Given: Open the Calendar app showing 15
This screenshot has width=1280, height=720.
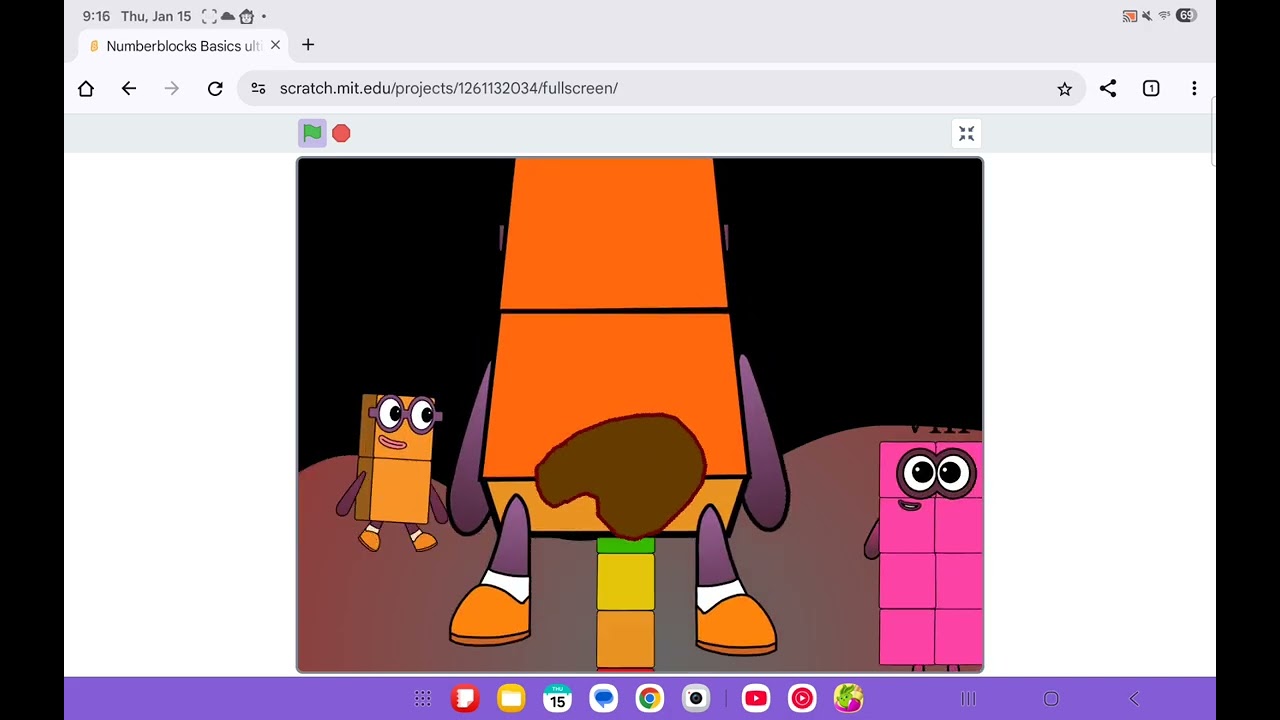Looking at the screenshot, I should (x=557, y=699).
